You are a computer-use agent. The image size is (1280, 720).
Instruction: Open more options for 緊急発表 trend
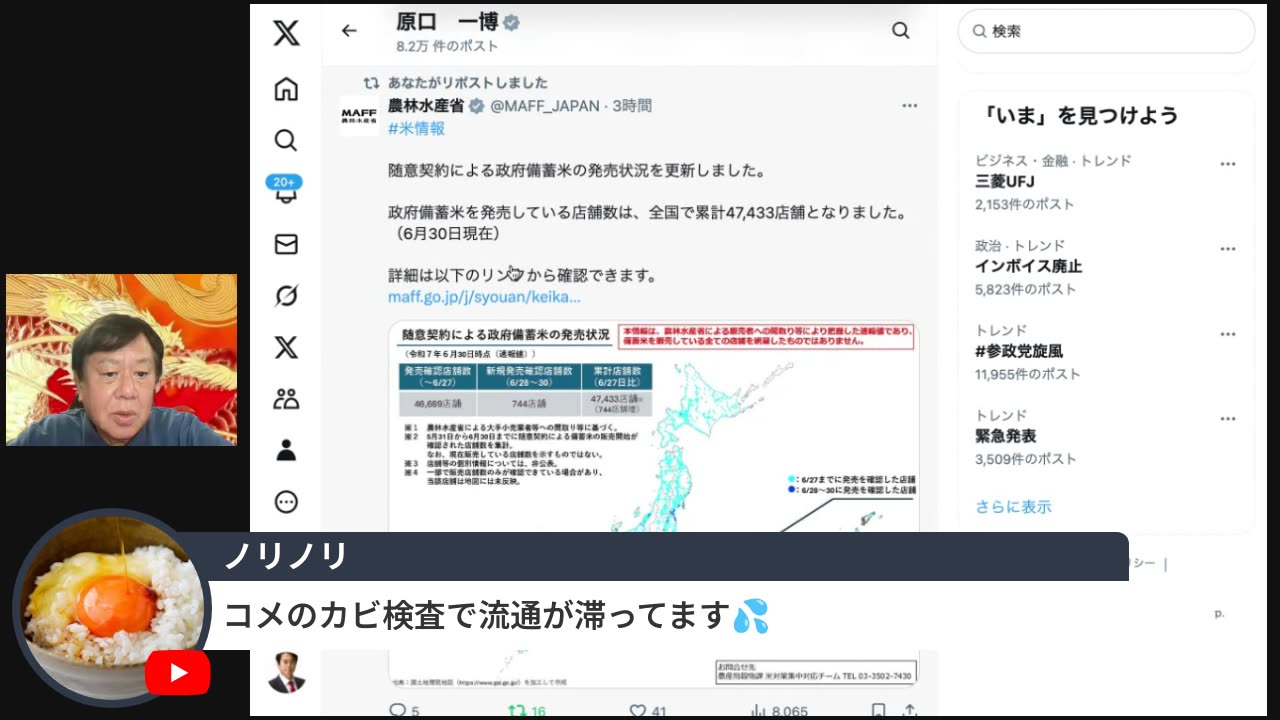click(x=1228, y=419)
